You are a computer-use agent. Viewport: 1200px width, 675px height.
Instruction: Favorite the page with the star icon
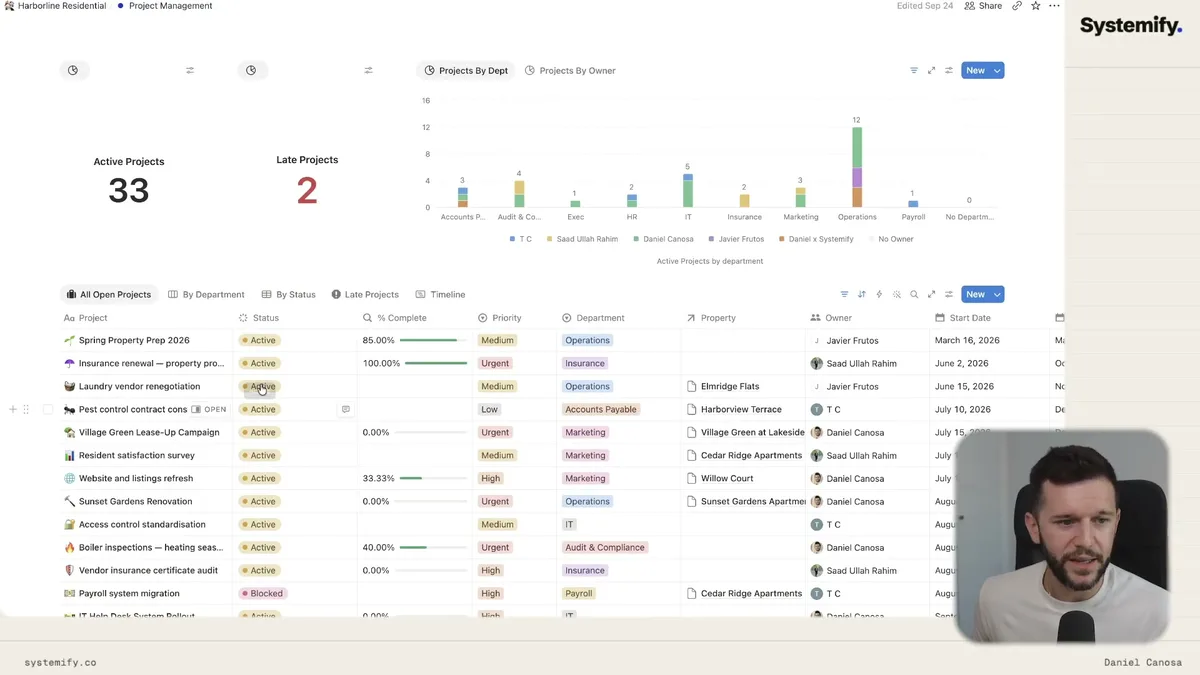click(x=1036, y=6)
